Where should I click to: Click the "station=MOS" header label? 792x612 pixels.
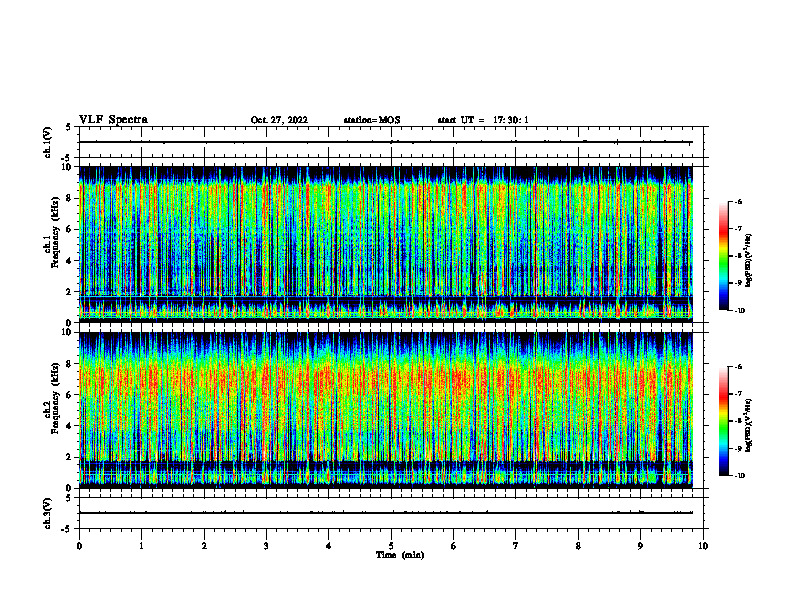[372, 120]
